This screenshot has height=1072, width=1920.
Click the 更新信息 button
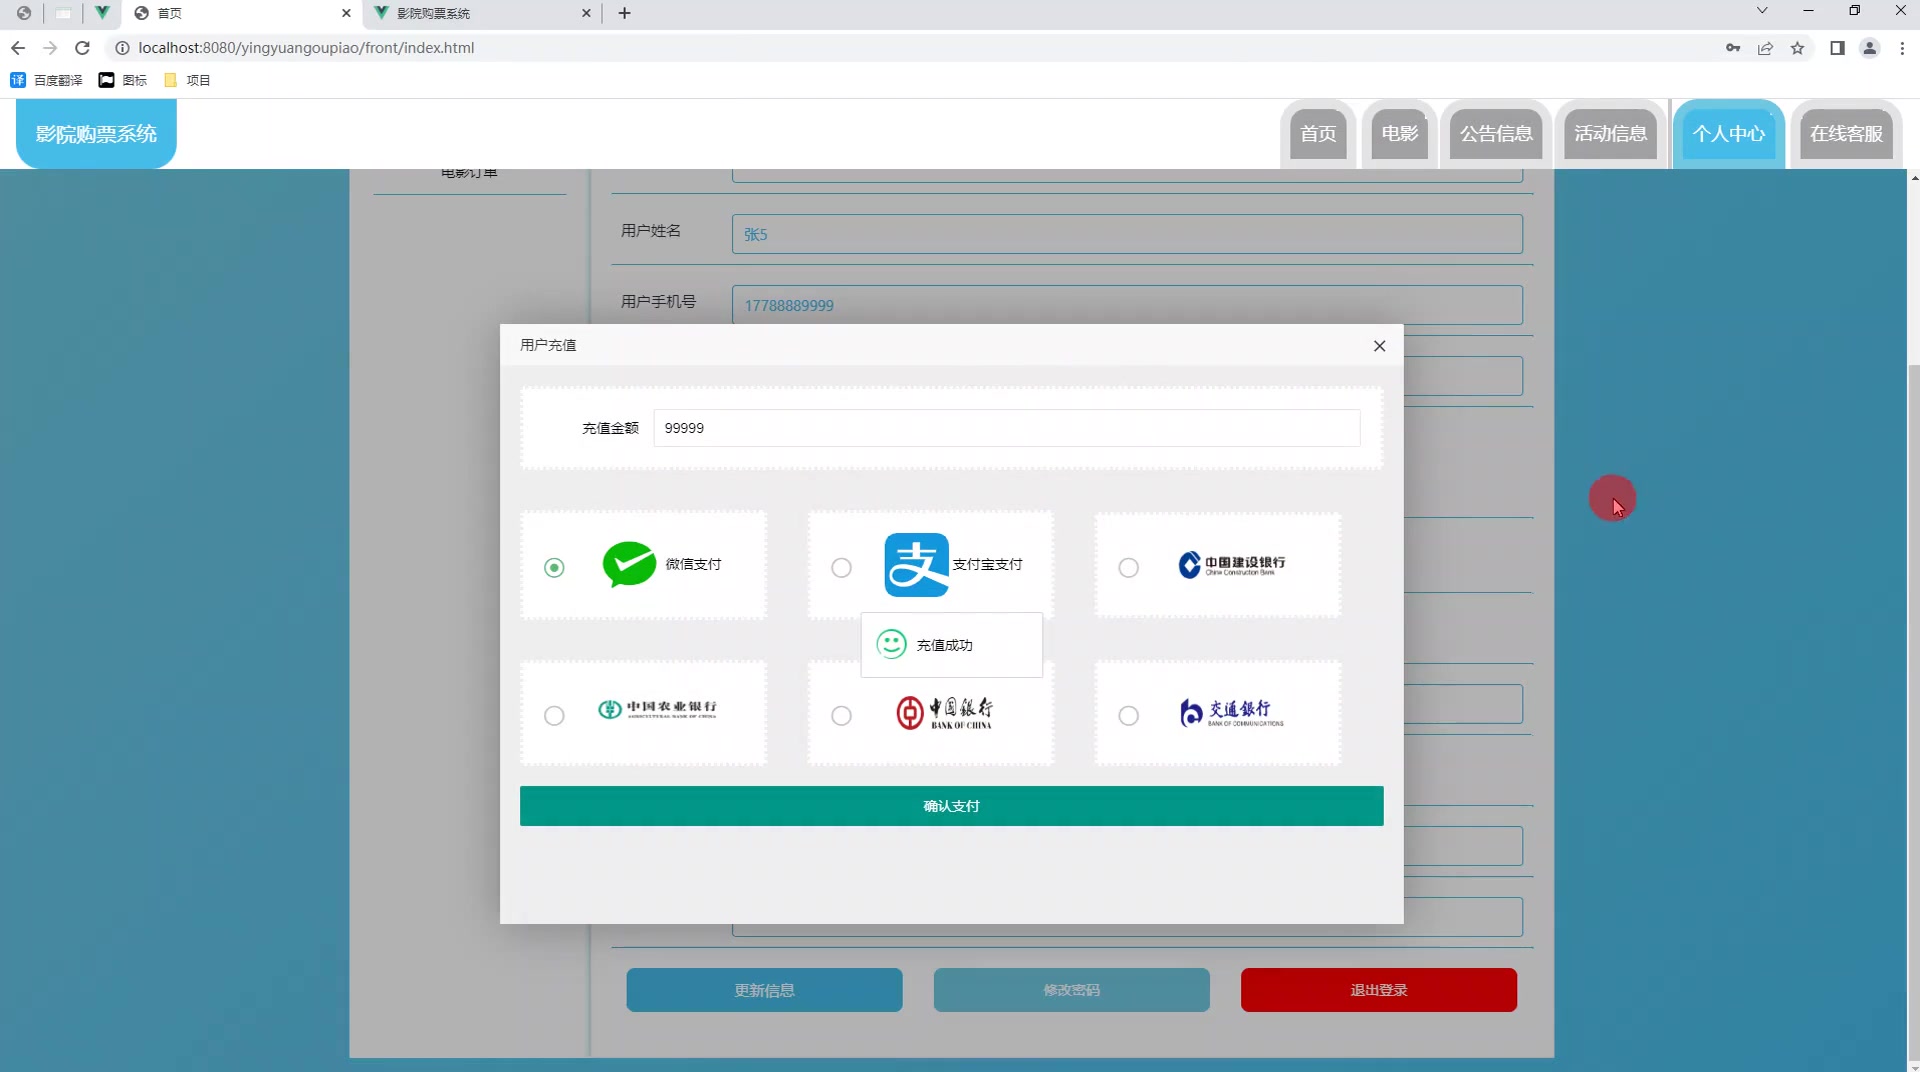point(764,990)
